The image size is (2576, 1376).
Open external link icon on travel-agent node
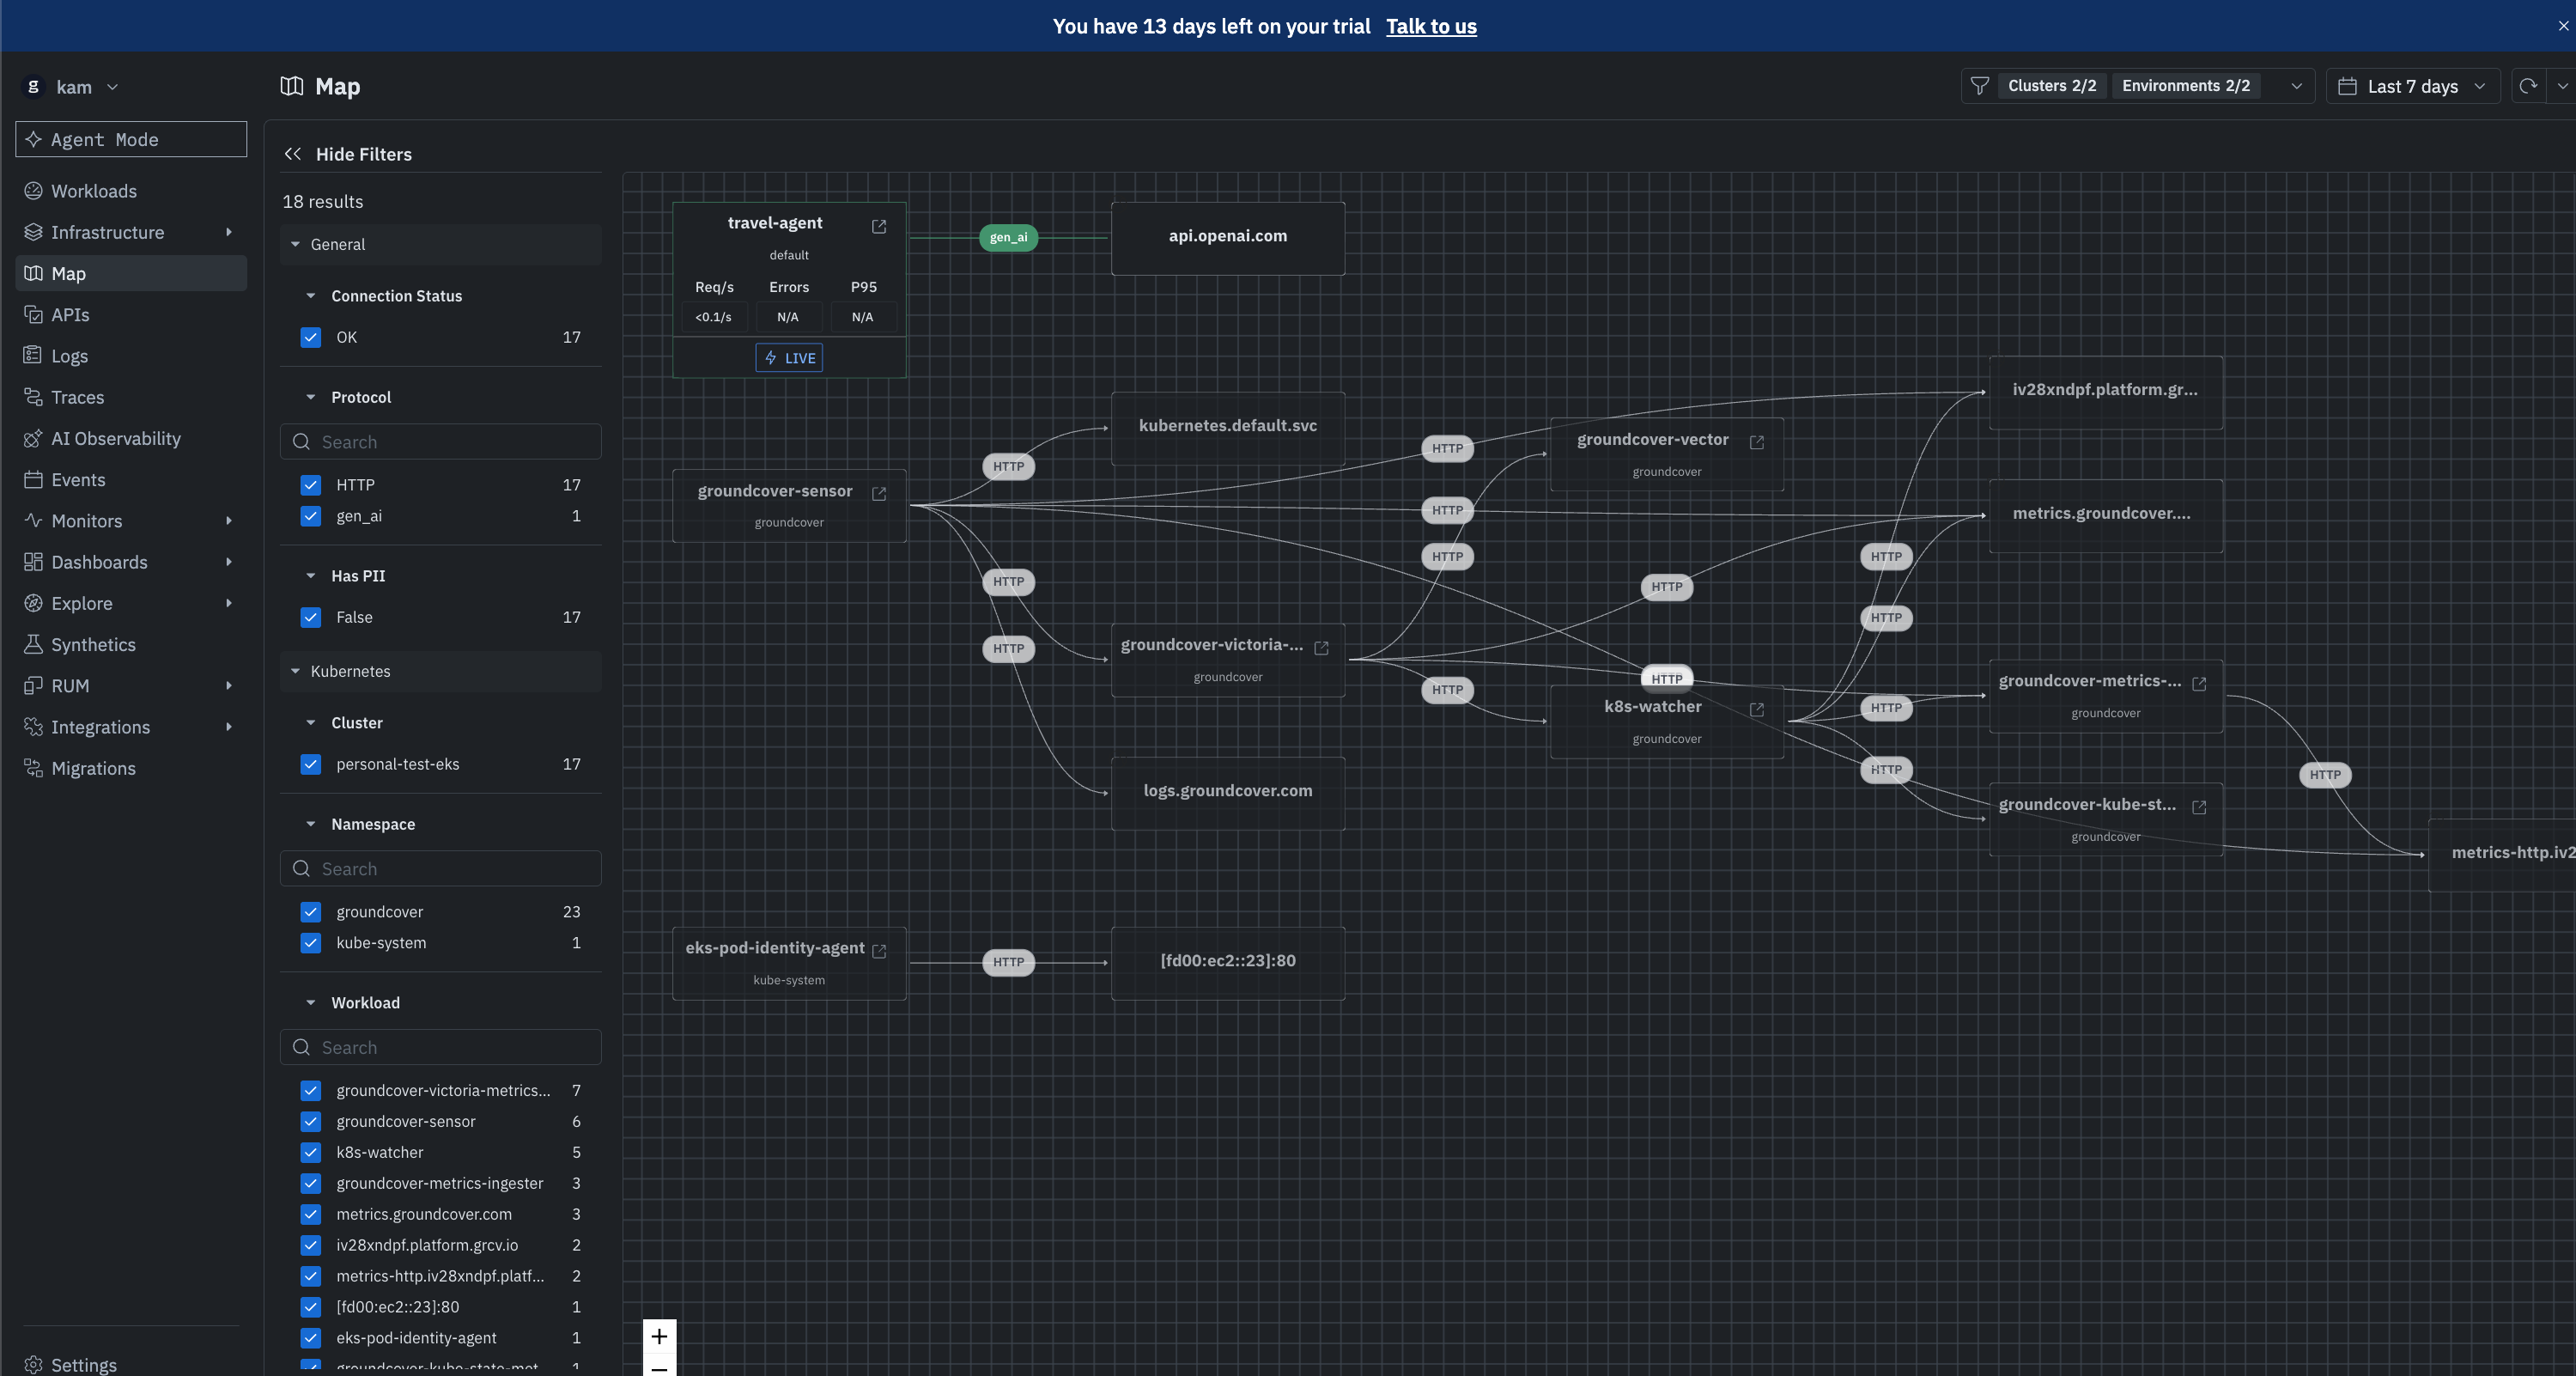click(x=879, y=227)
